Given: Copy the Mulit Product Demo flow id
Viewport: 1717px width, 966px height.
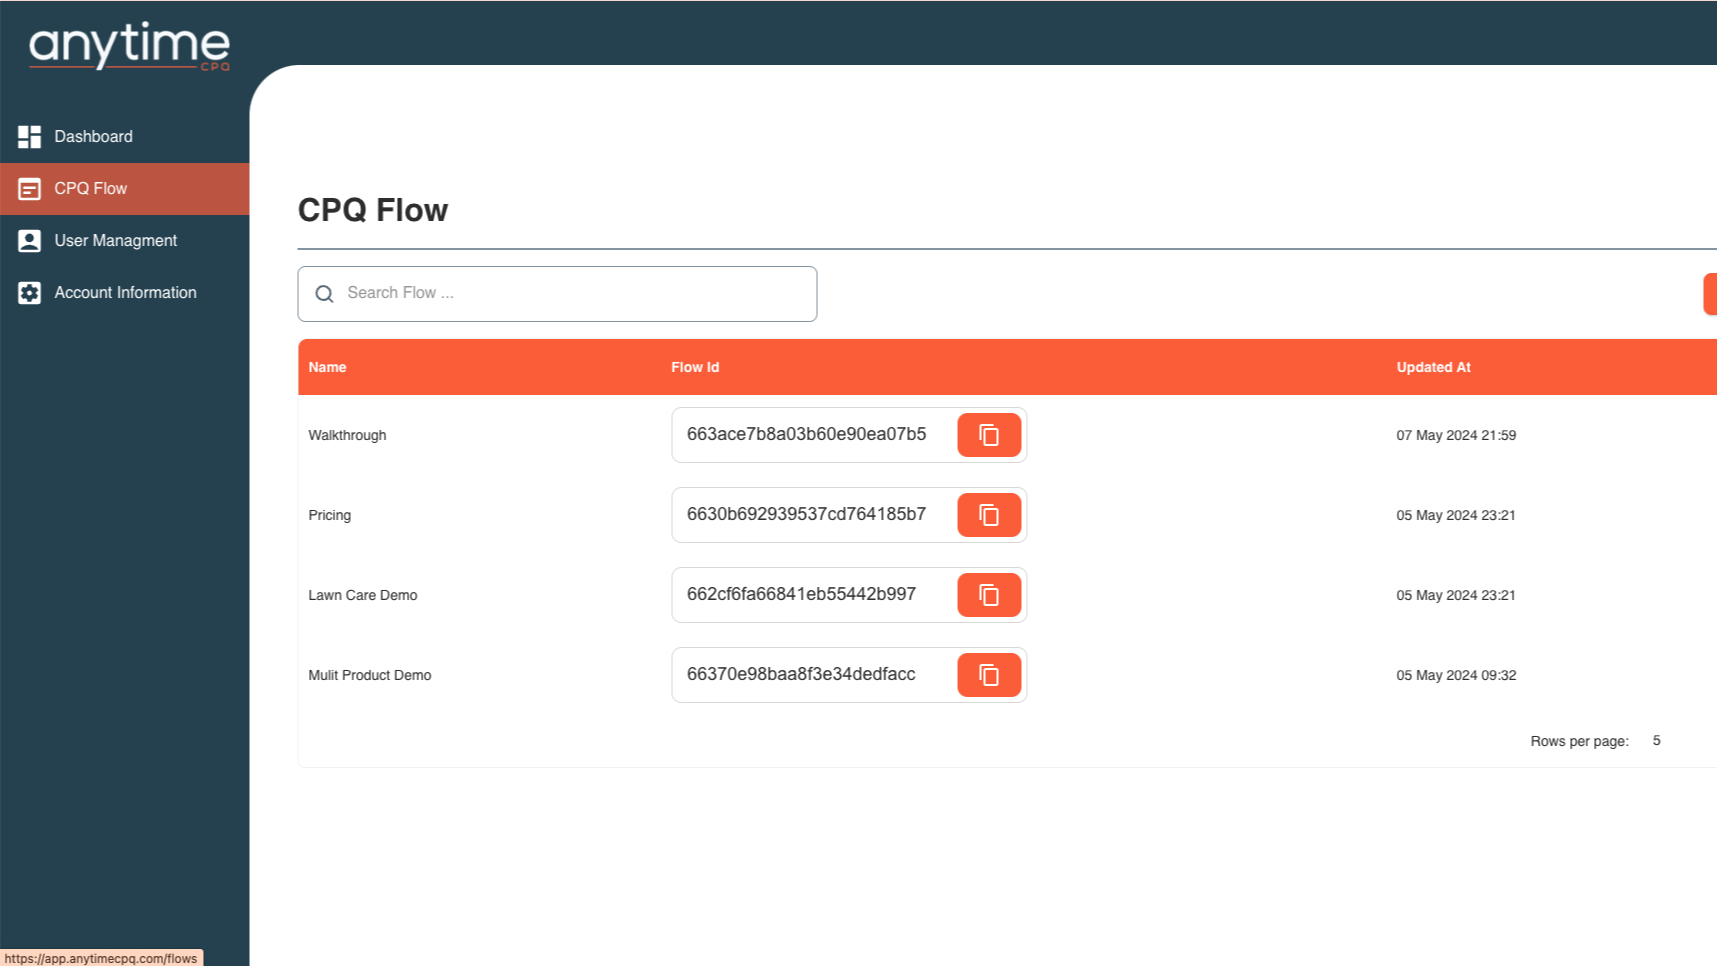Looking at the screenshot, I should coord(989,675).
